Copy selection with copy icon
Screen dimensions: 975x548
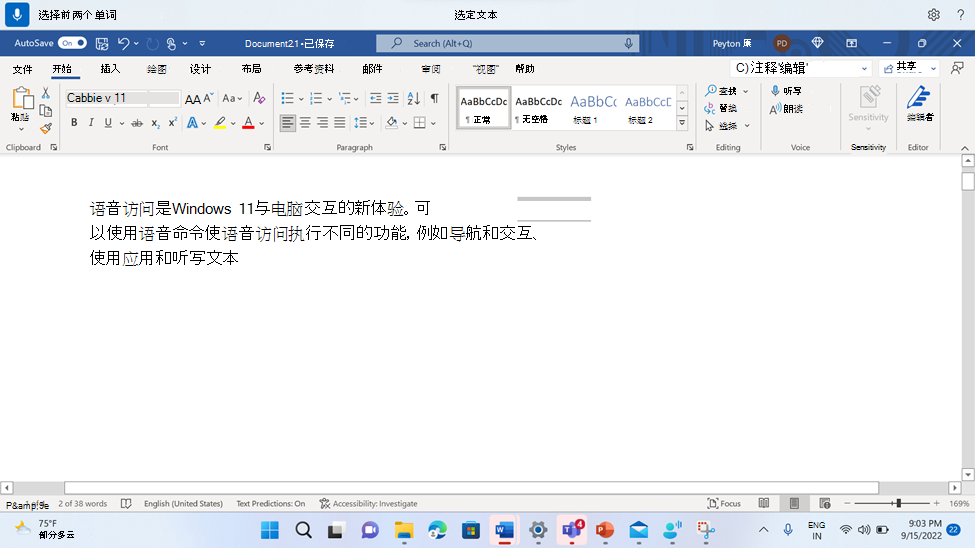tap(45, 111)
